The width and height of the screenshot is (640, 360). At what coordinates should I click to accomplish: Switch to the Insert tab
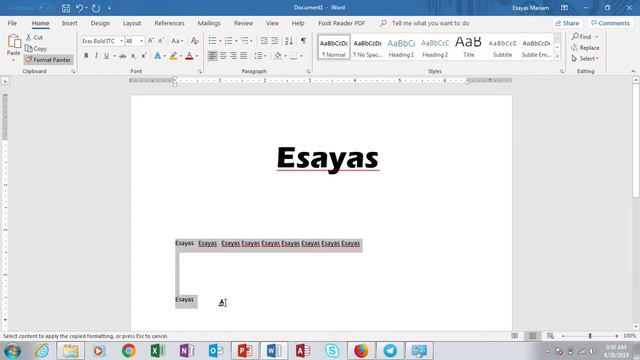[x=69, y=23]
